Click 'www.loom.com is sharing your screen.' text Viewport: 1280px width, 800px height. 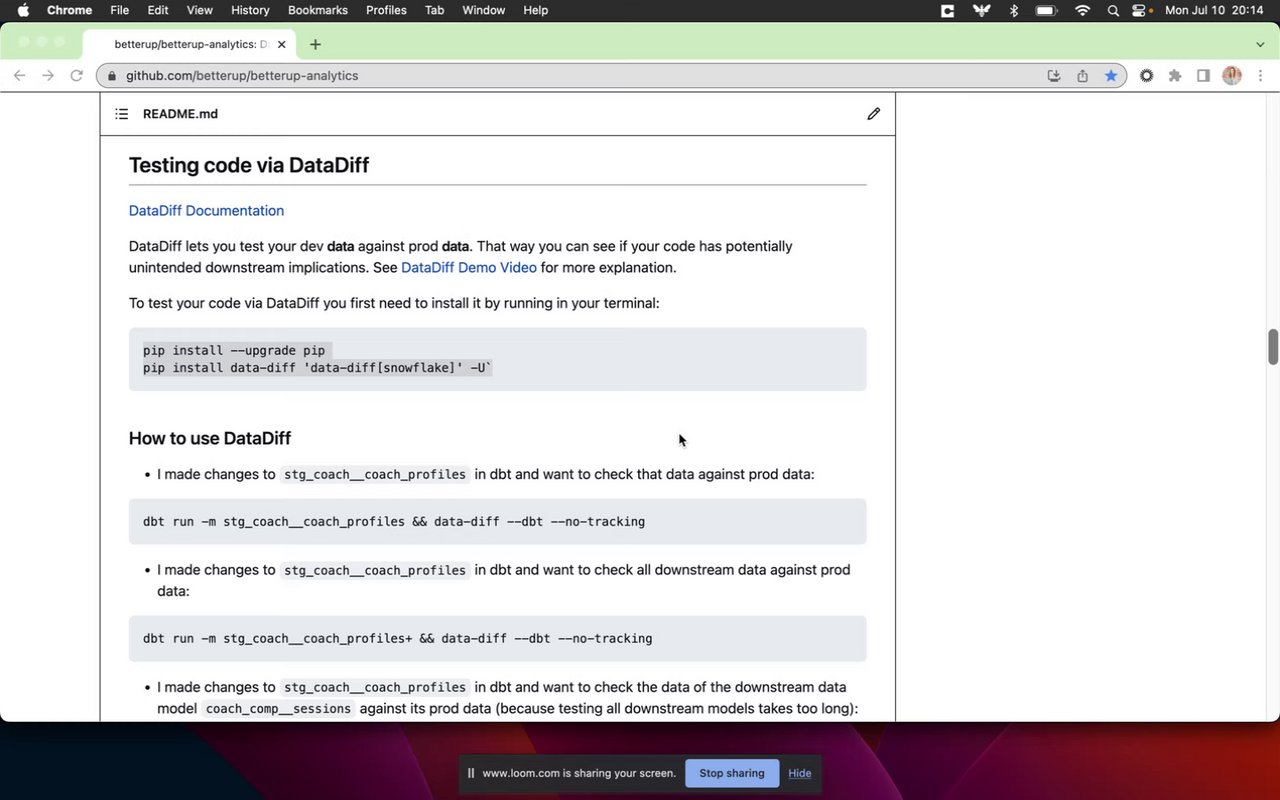pyautogui.click(x=579, y=773)
